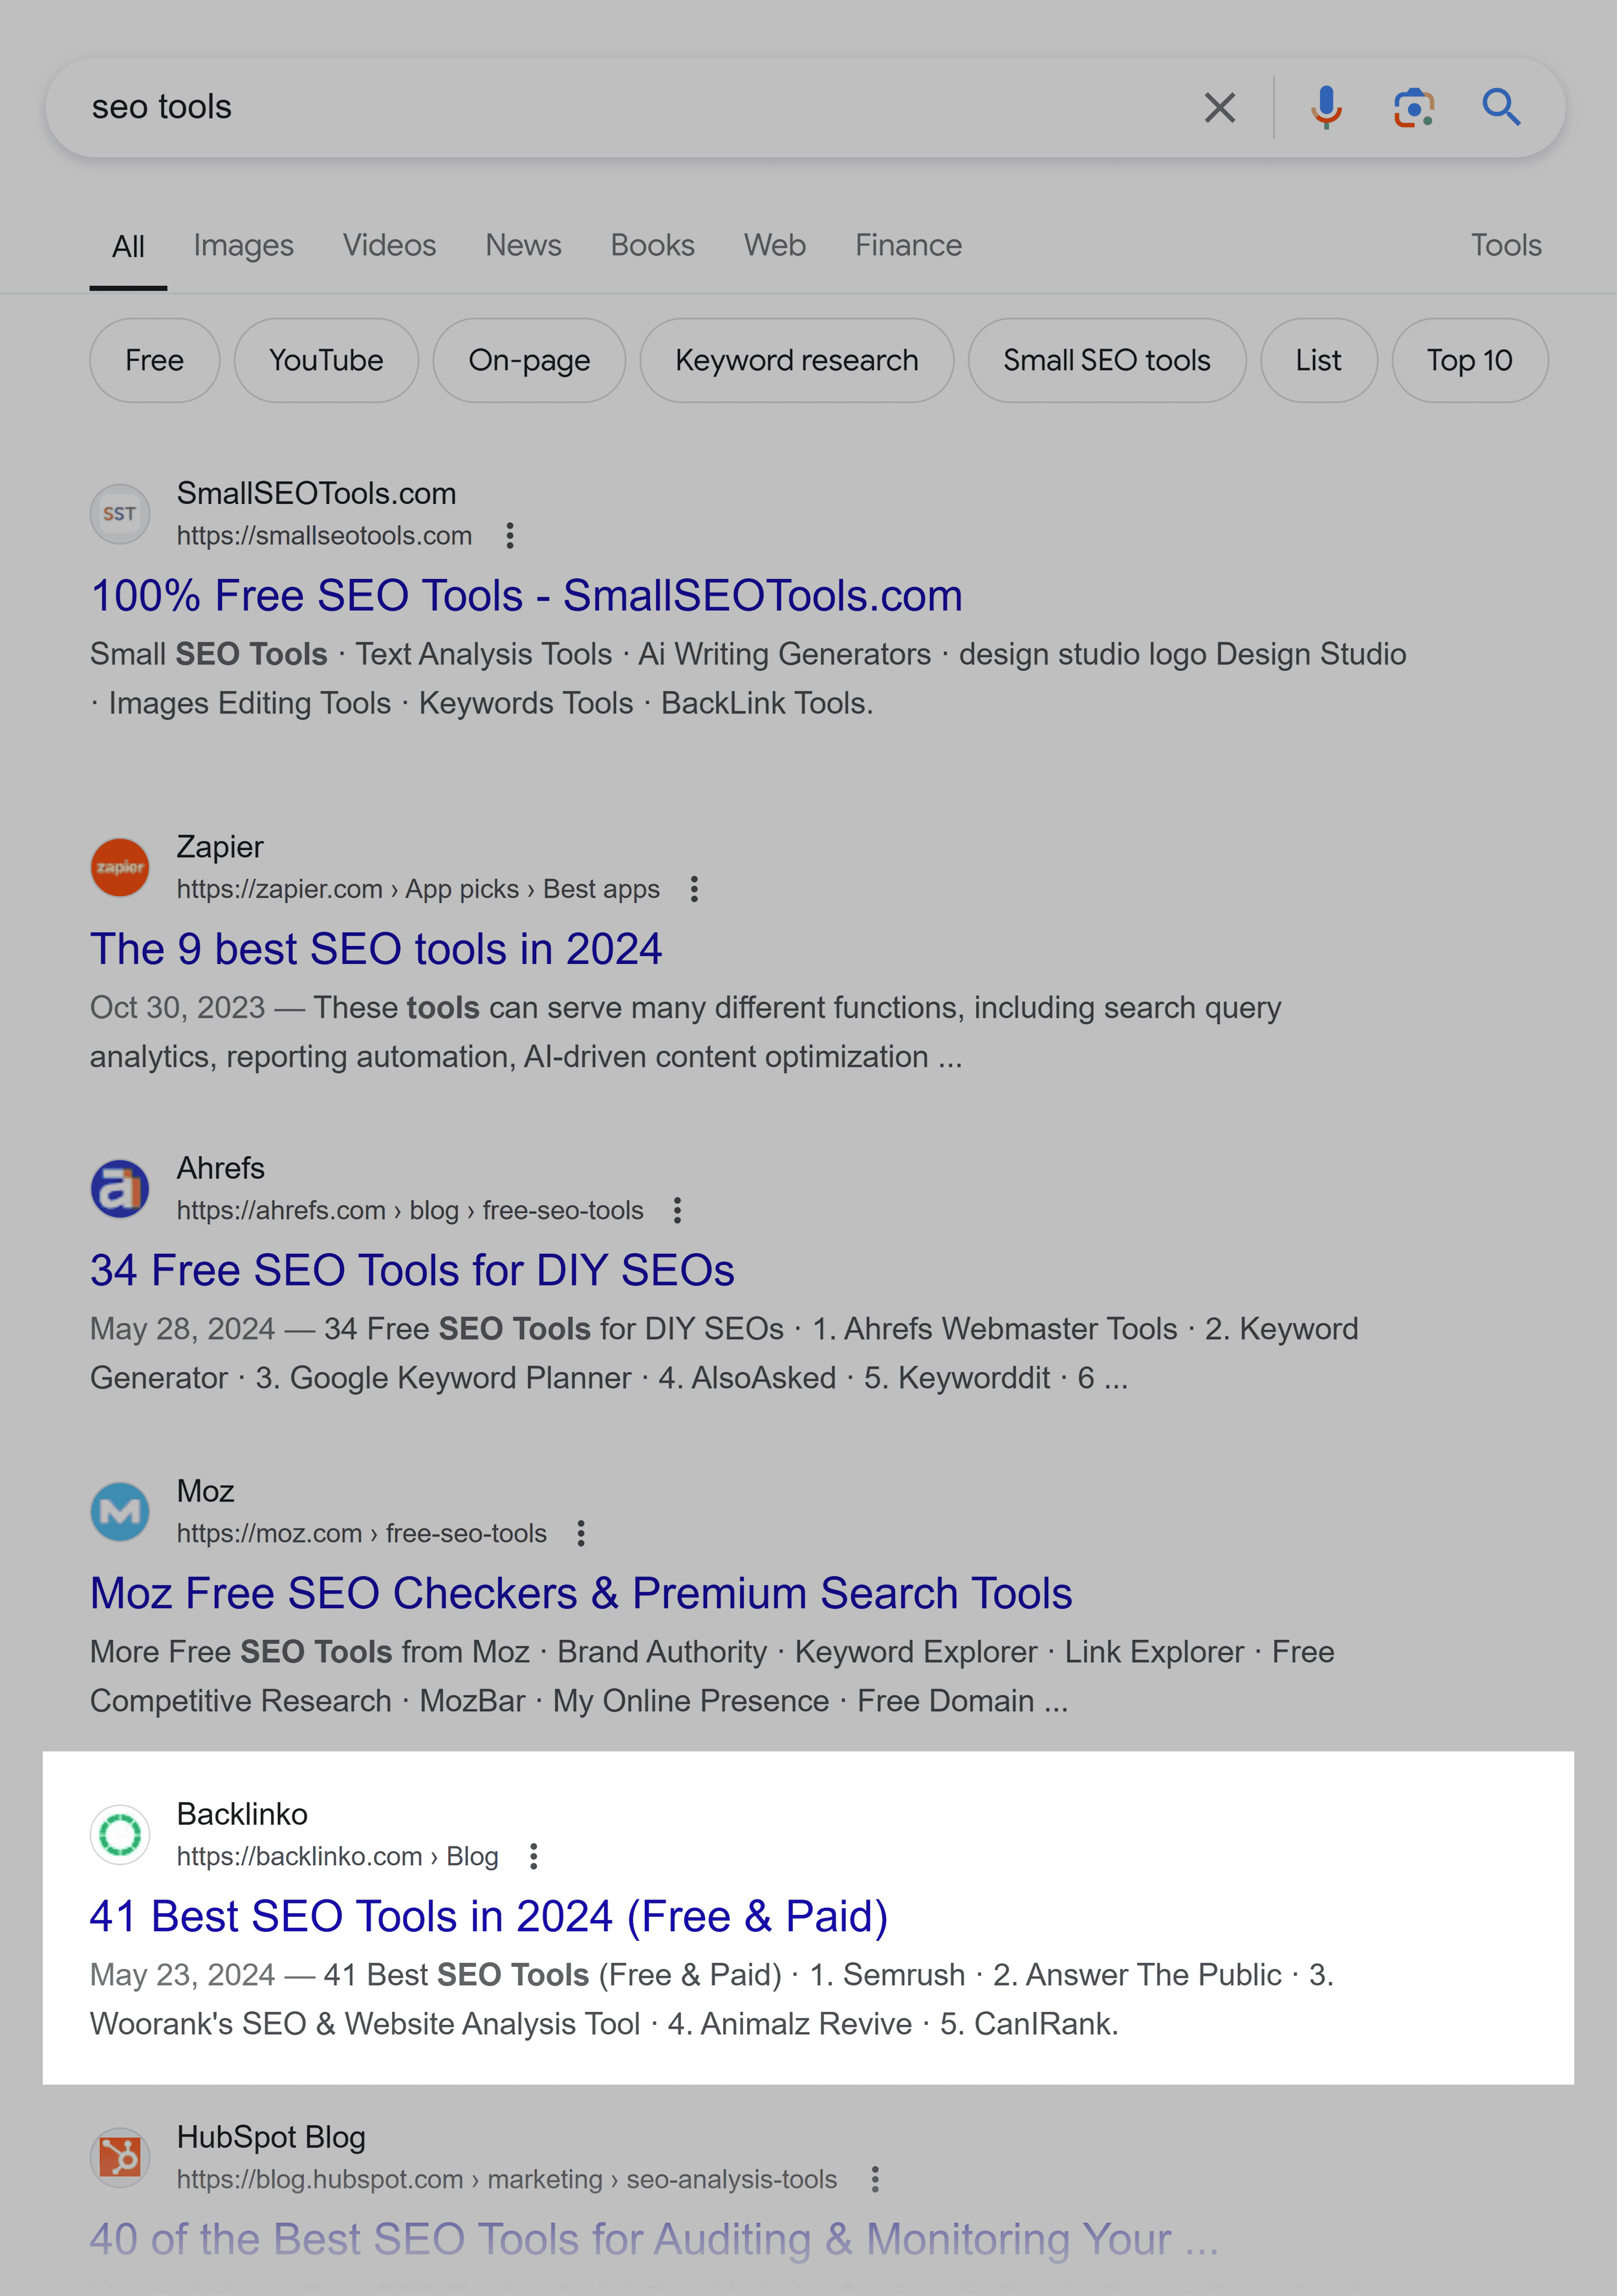Apply the Keyword research filter chip
1617x2296 pixels.
[x=796, y=360]
